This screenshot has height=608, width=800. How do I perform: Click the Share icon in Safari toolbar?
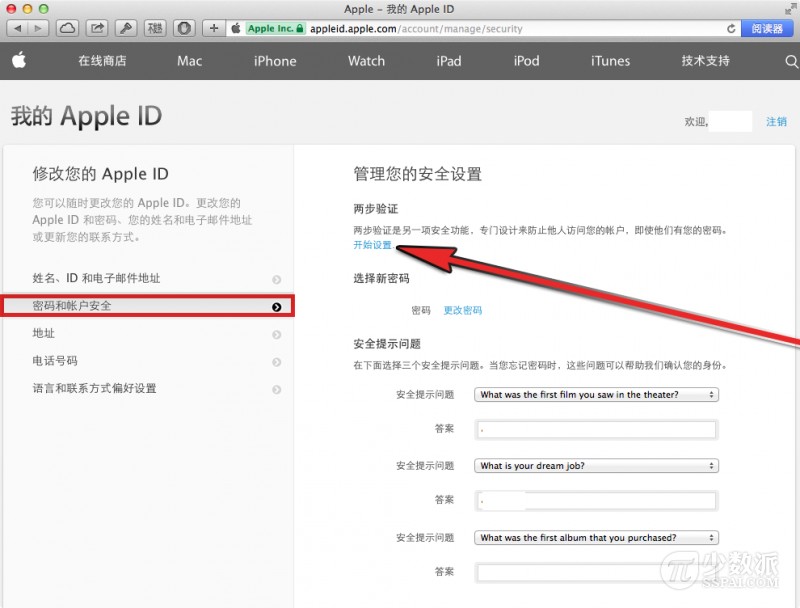pyautogui.click(x=97, y=29)
